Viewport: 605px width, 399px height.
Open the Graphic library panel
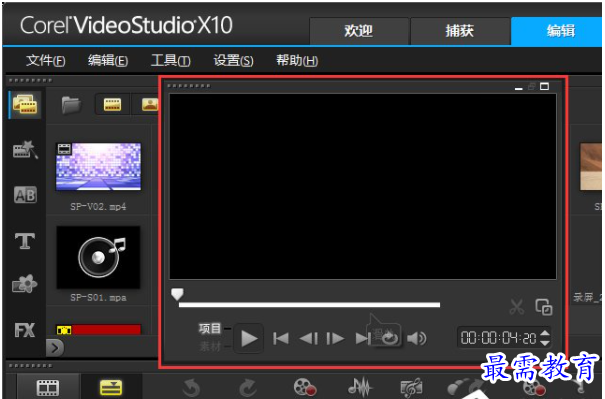point(25,284)
